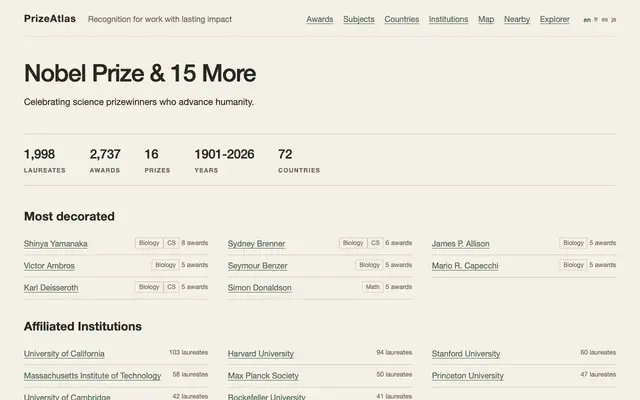Switch language to 'ja'
This screenshot has width=640, height=400.
tap(613, 20)
